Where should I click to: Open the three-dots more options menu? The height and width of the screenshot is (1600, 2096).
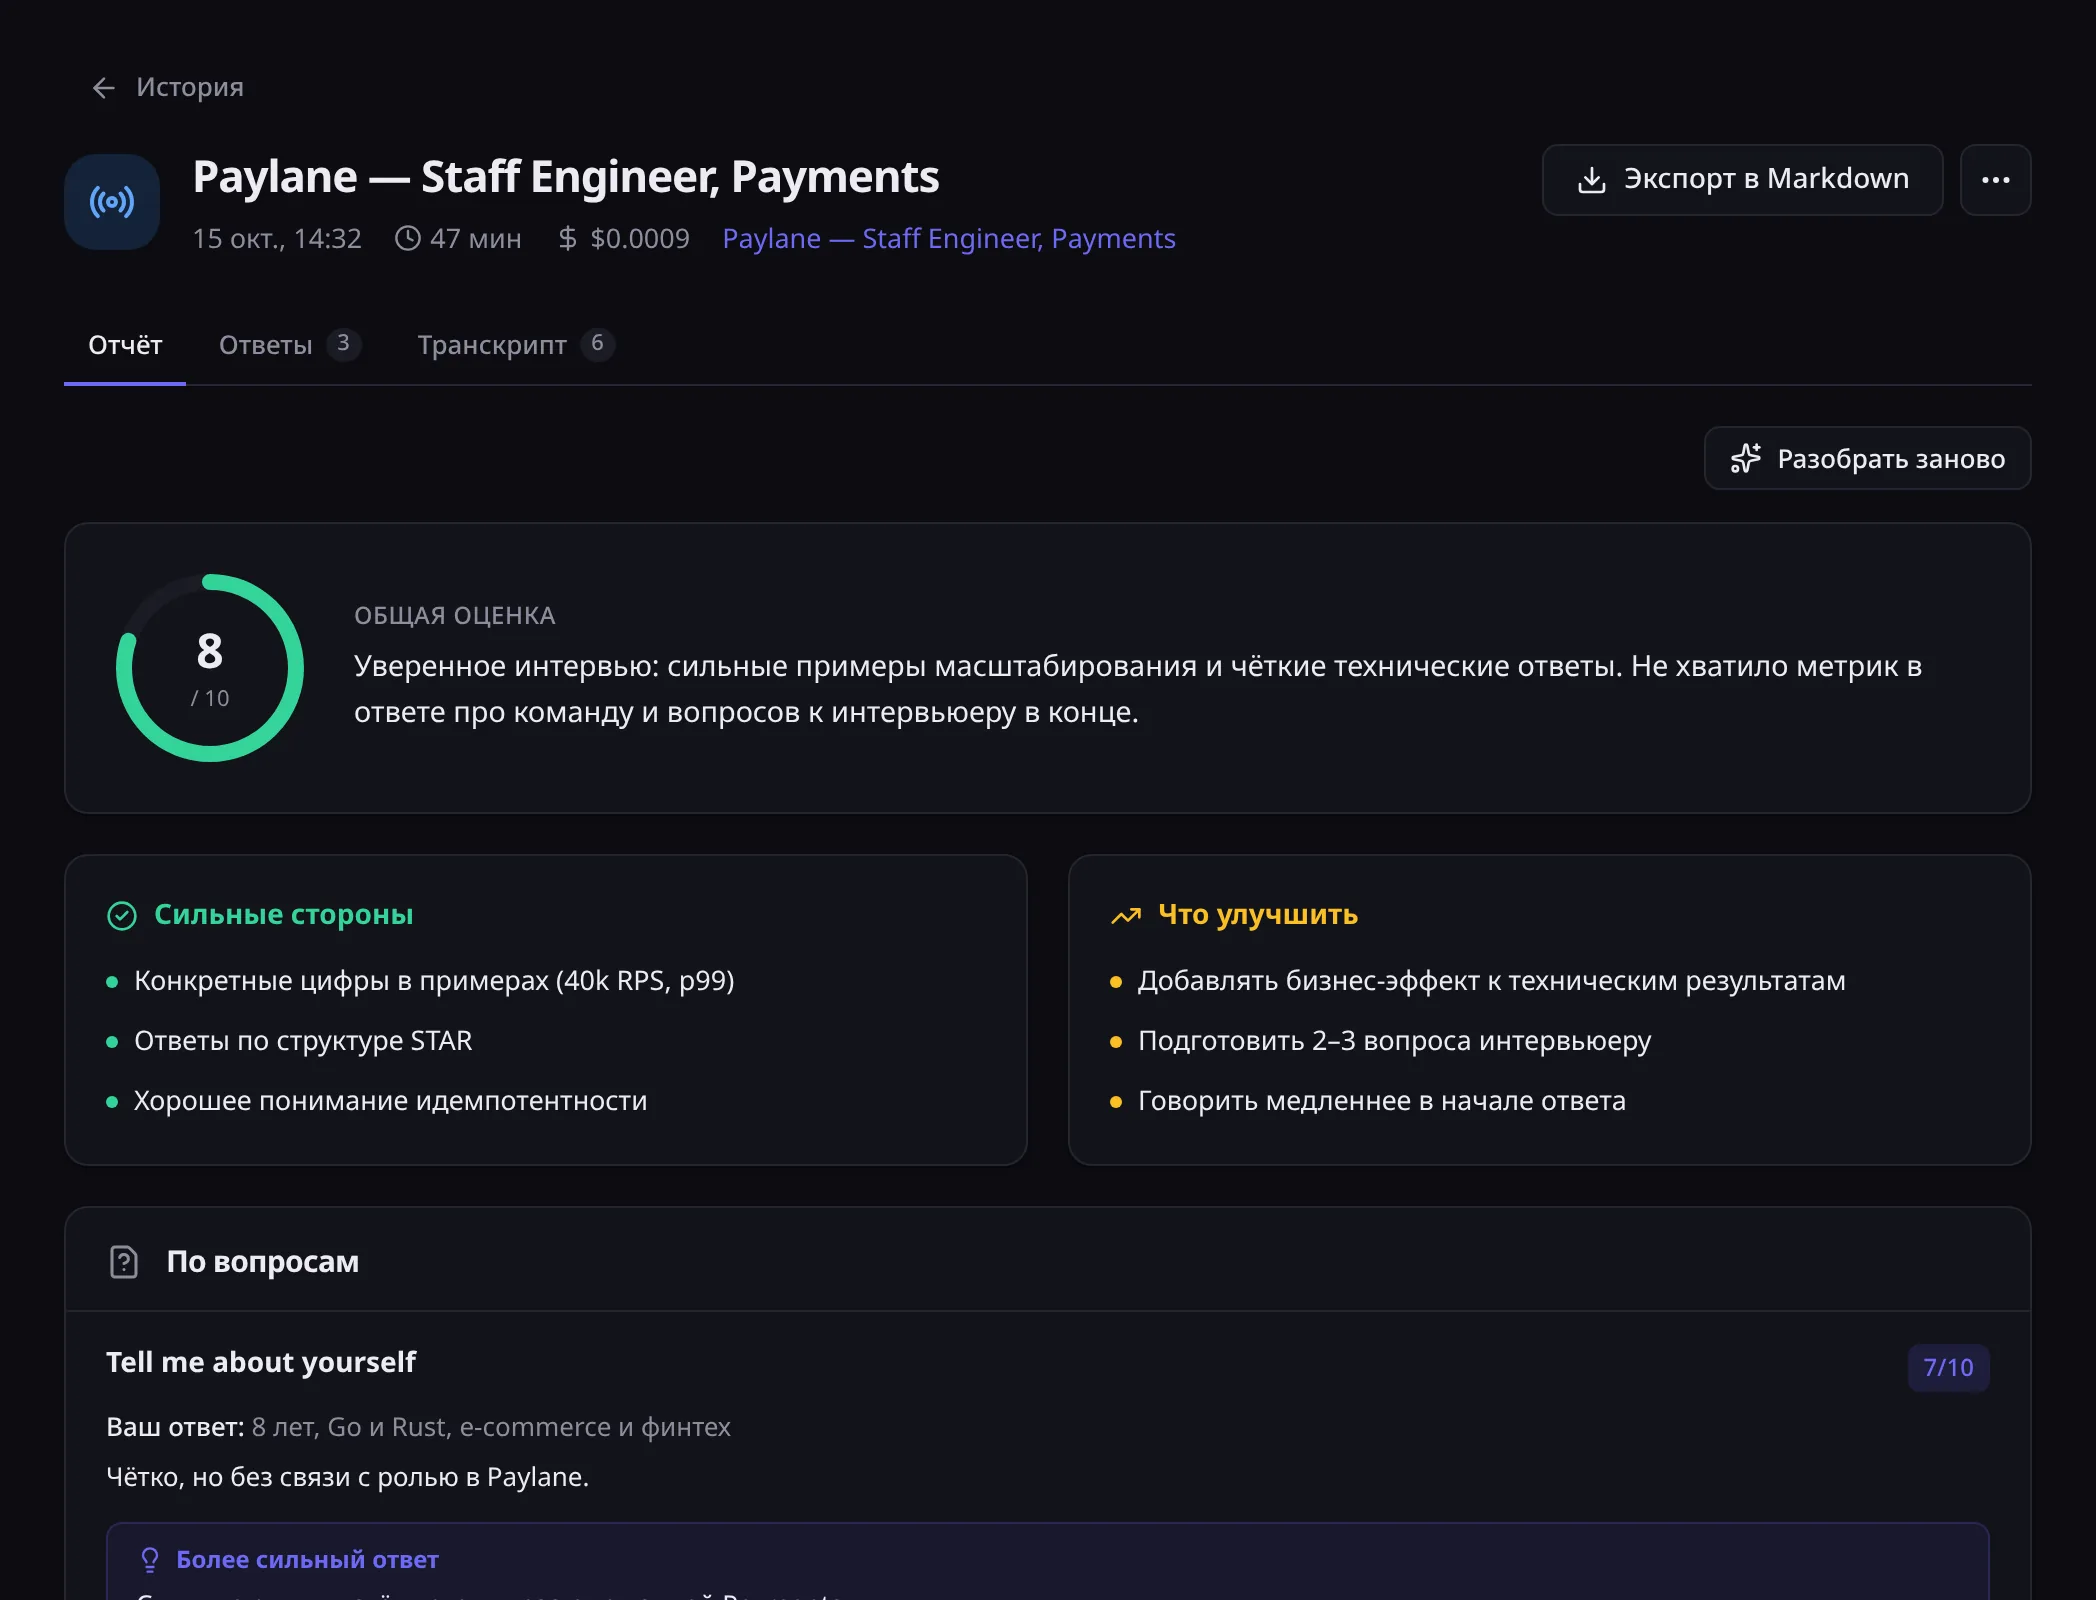[x=1995, y=180]
